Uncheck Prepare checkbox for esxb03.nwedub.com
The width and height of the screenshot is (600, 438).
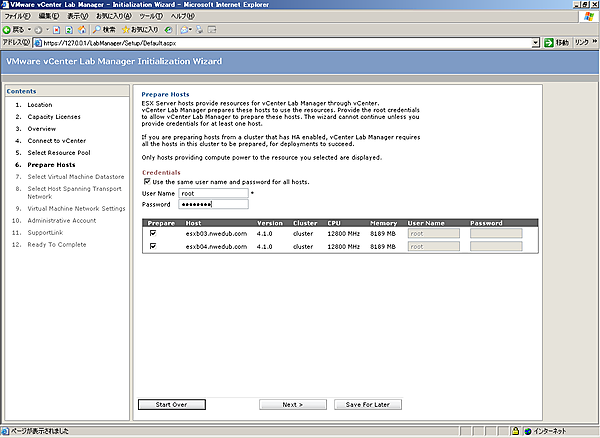152,233
